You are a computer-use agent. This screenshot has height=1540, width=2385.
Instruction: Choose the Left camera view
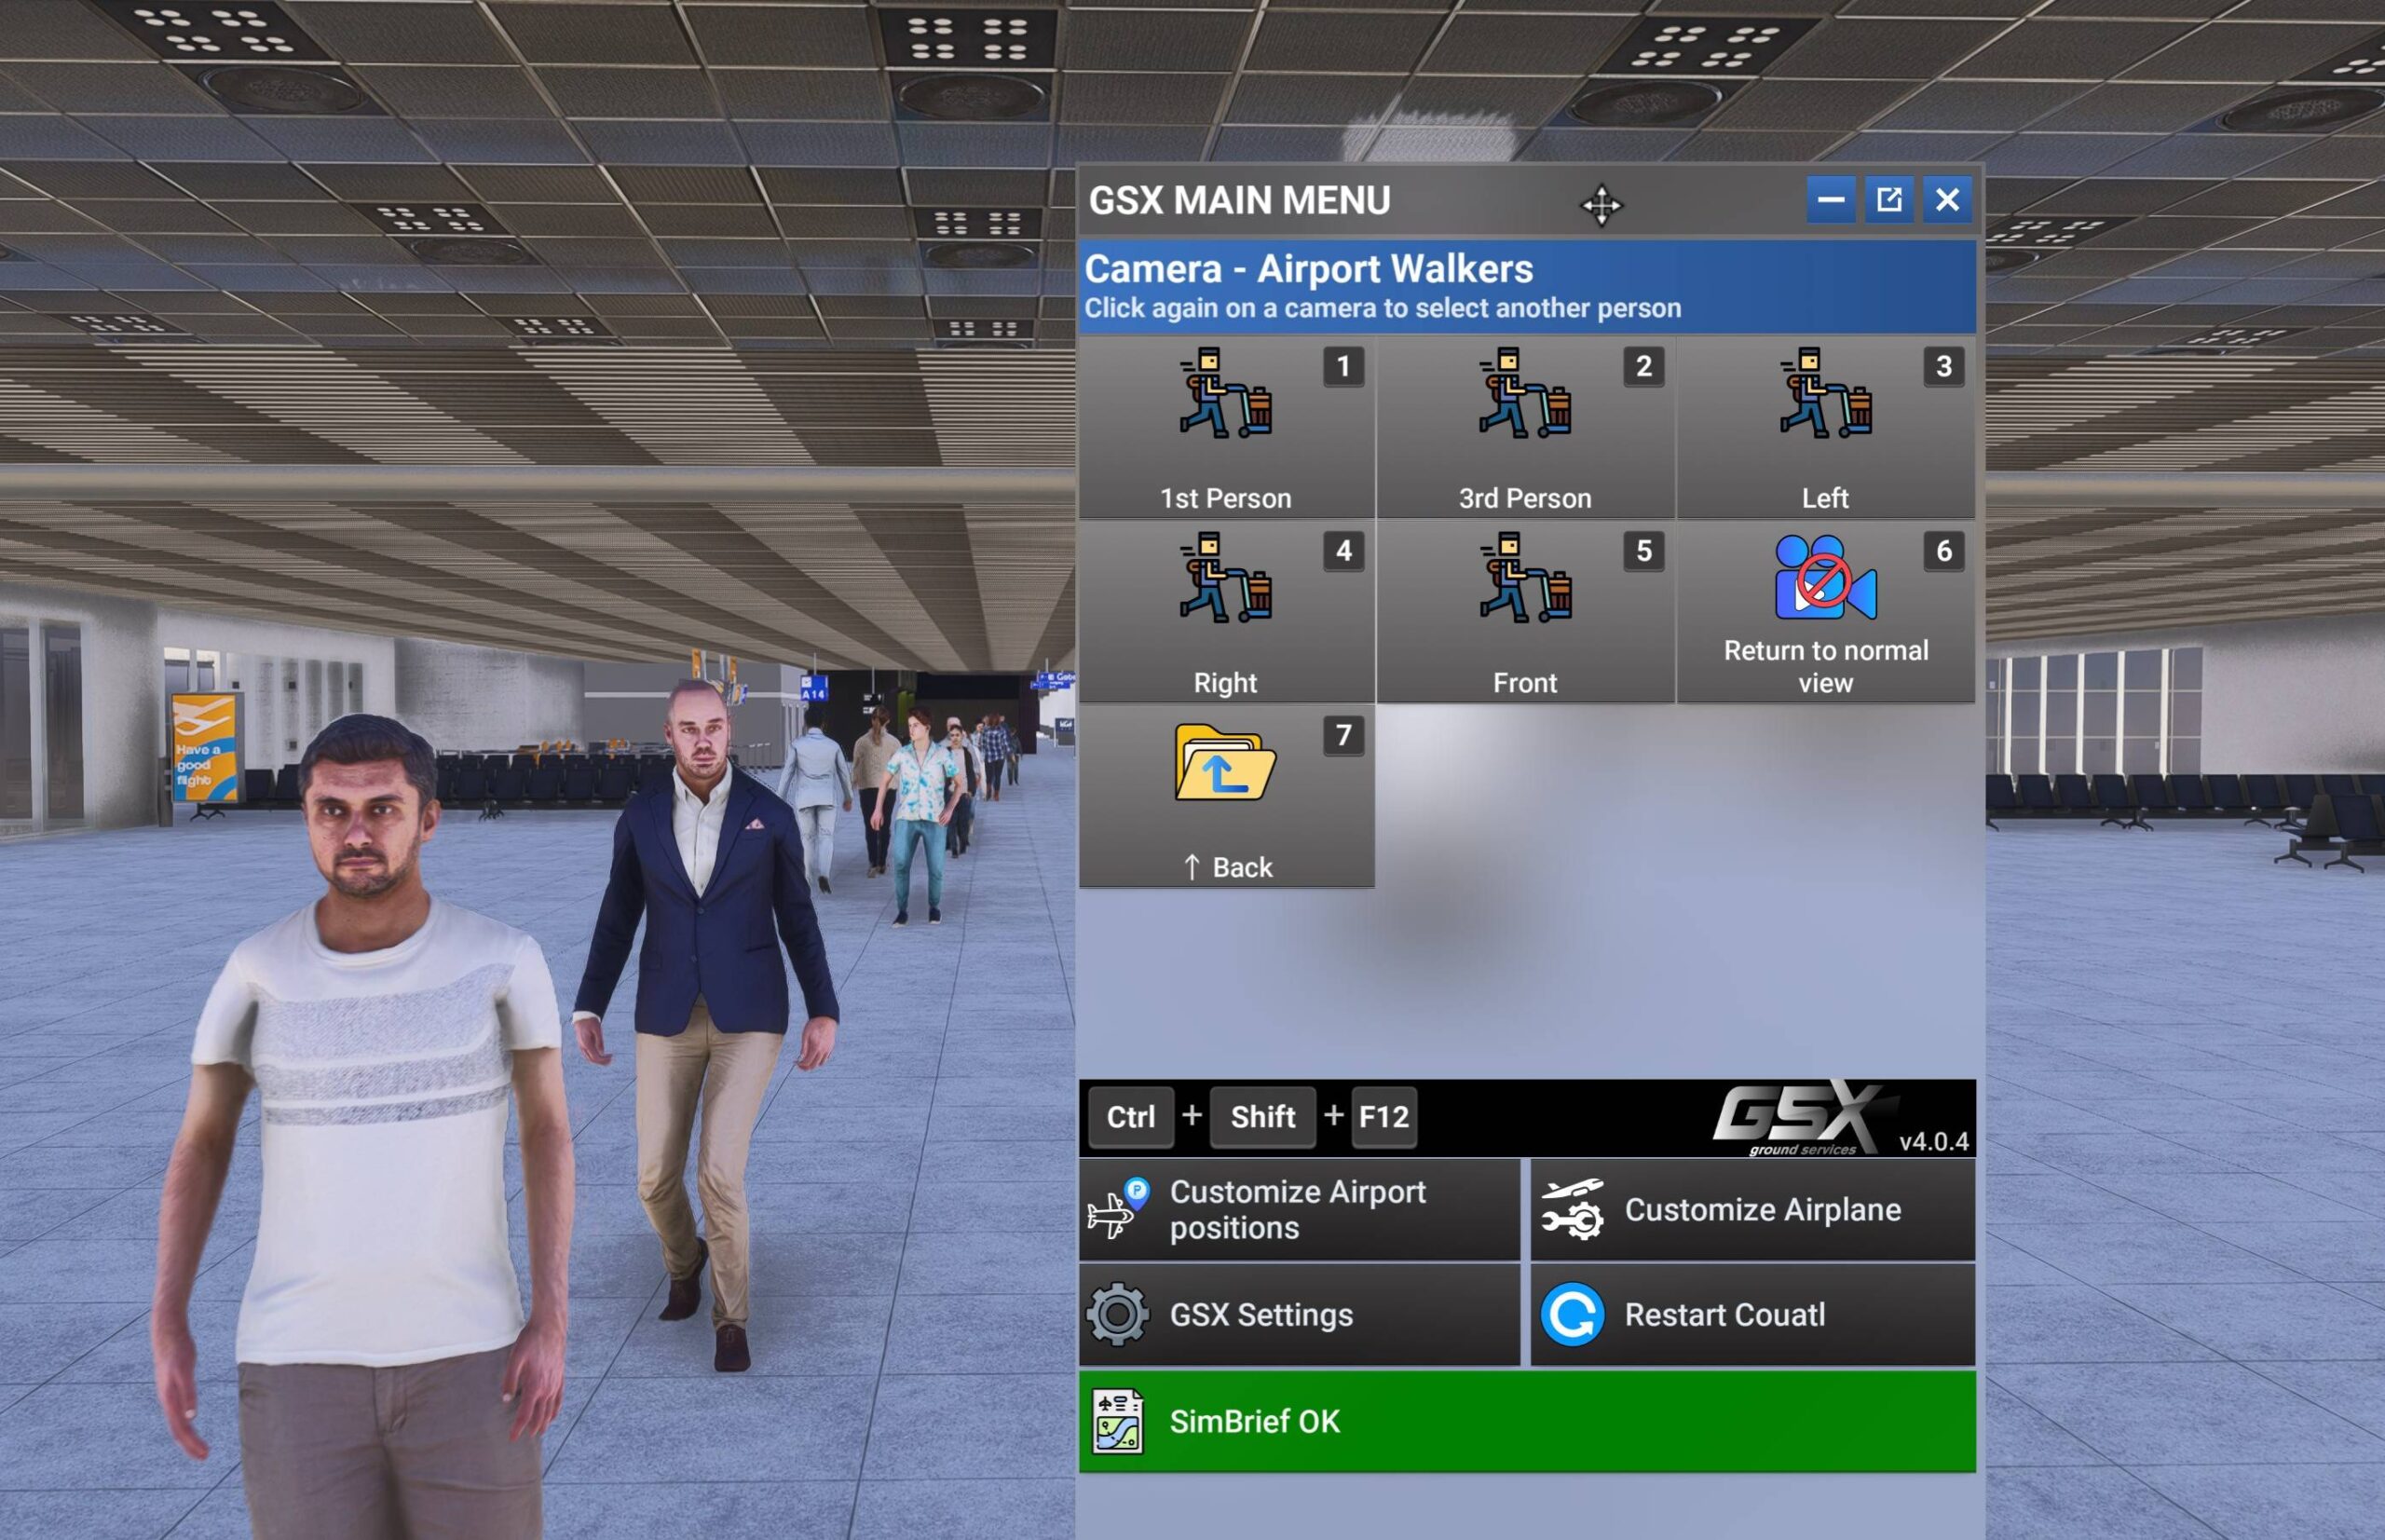1825,427
